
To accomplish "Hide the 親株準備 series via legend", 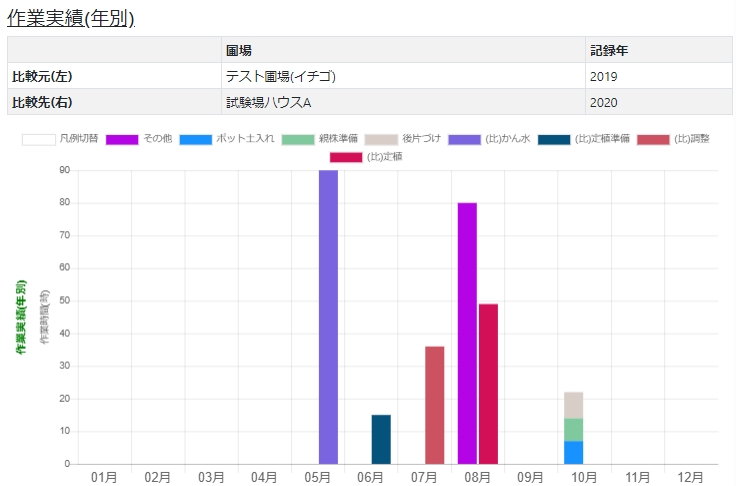I will [298, 139].
